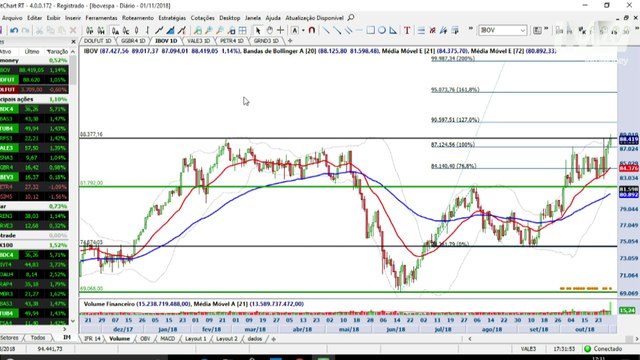Click the Fibonacci horizontal lines tool icon
640x360 pixels.
[x=421, y=31]
